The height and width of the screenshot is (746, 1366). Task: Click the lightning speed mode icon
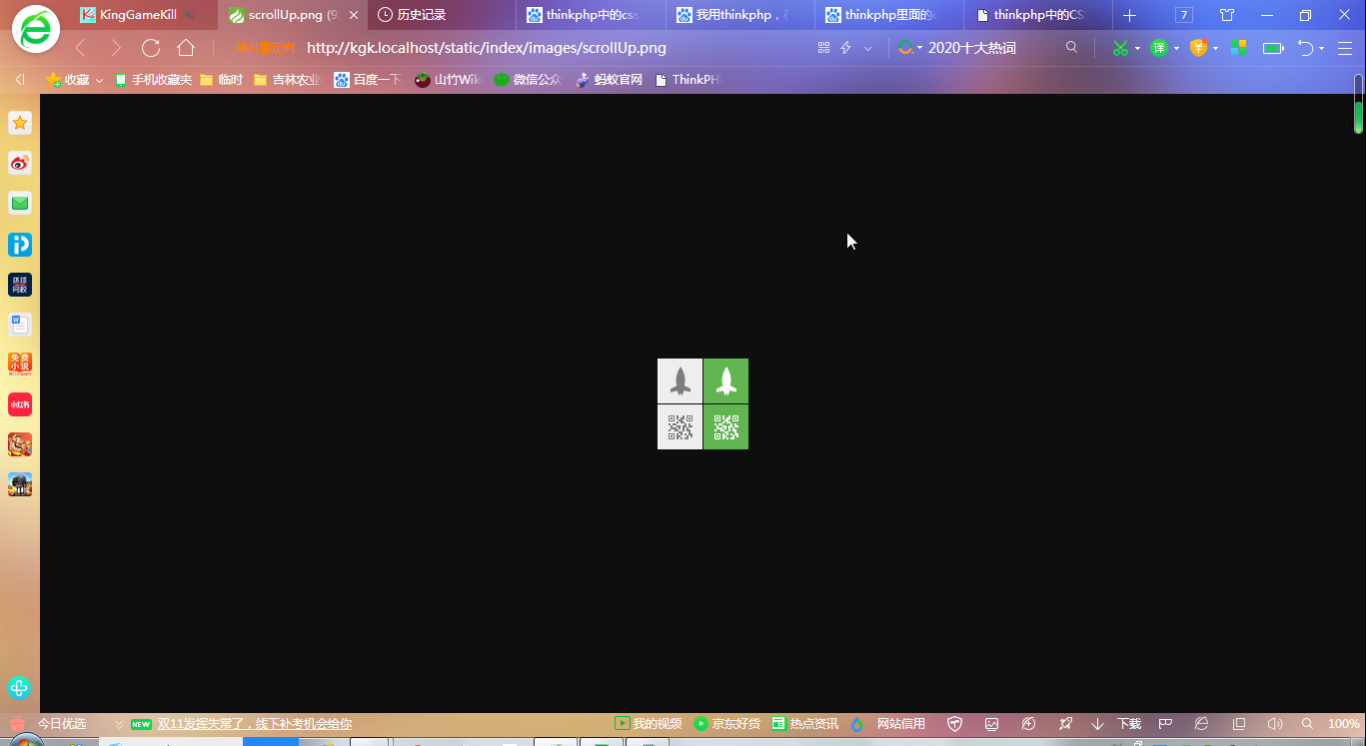(846, 48)
